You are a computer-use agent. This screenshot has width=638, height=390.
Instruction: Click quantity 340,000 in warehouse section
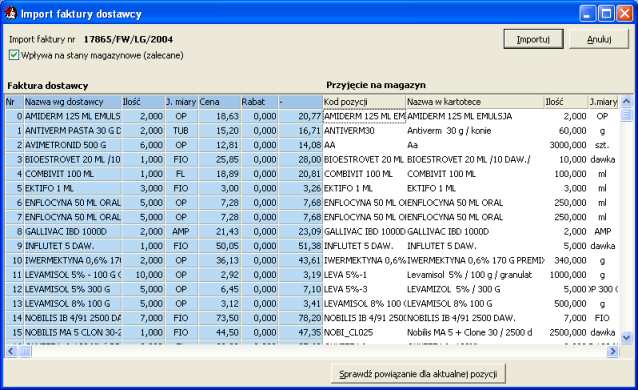[x=566, y=261]
